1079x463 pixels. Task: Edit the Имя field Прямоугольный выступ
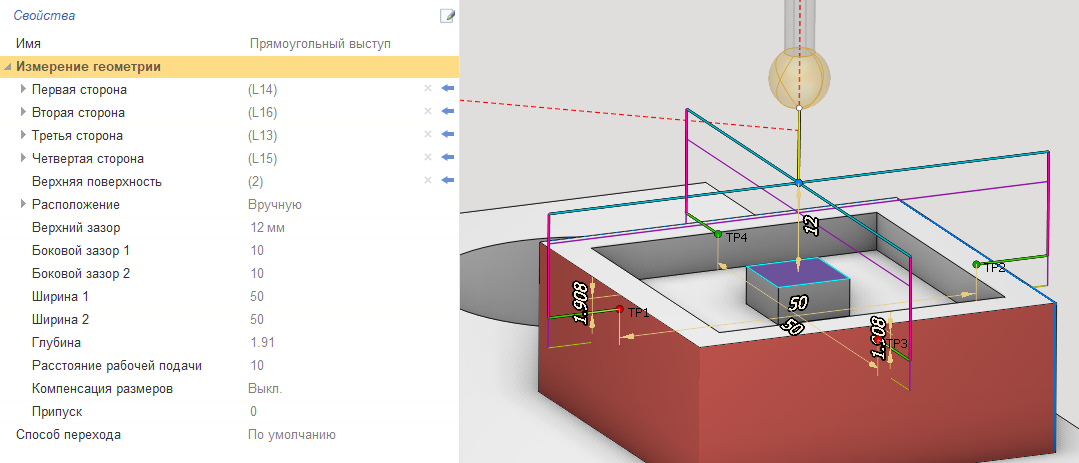pos(318,44)
